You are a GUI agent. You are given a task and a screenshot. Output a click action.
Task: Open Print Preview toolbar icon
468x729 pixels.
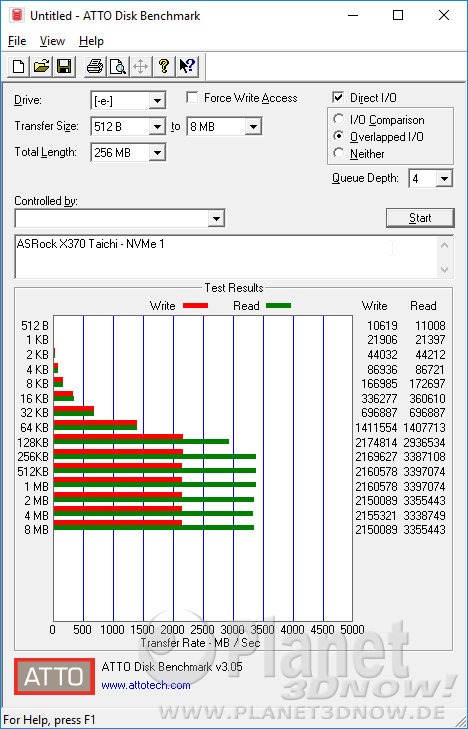coord(118,66)
